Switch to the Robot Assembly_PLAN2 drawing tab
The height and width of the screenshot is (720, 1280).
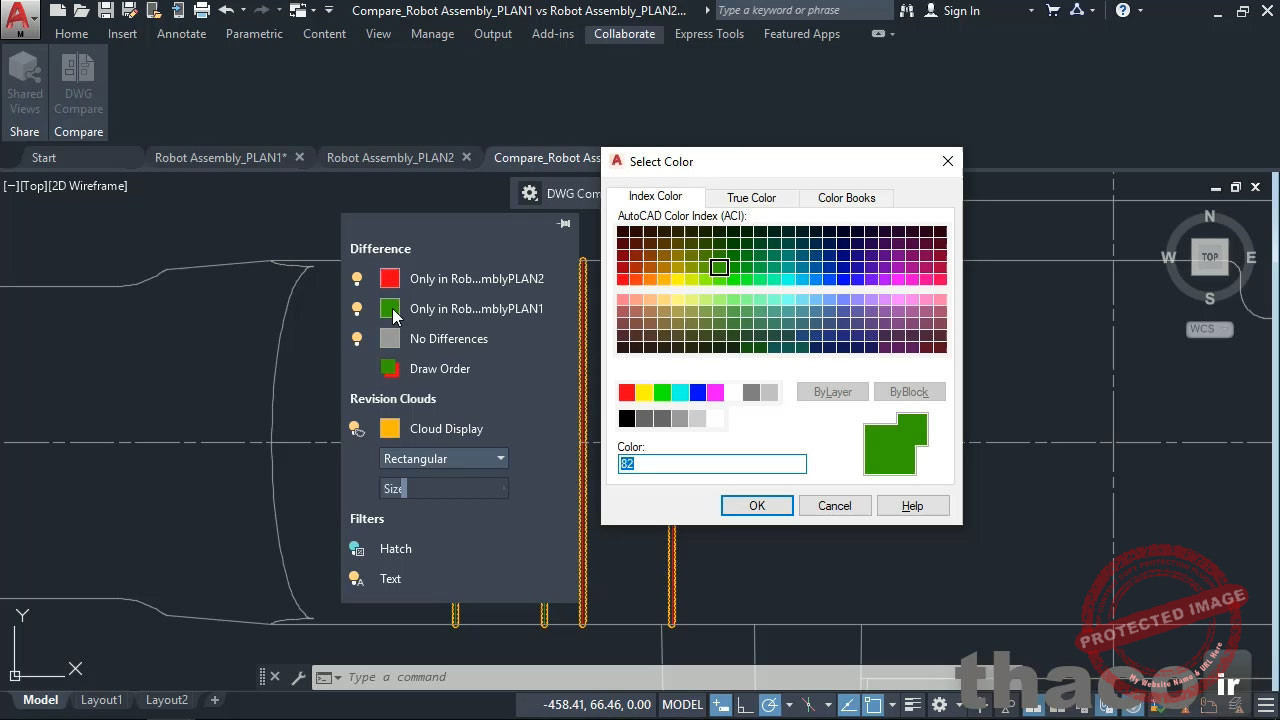point(390,158)
